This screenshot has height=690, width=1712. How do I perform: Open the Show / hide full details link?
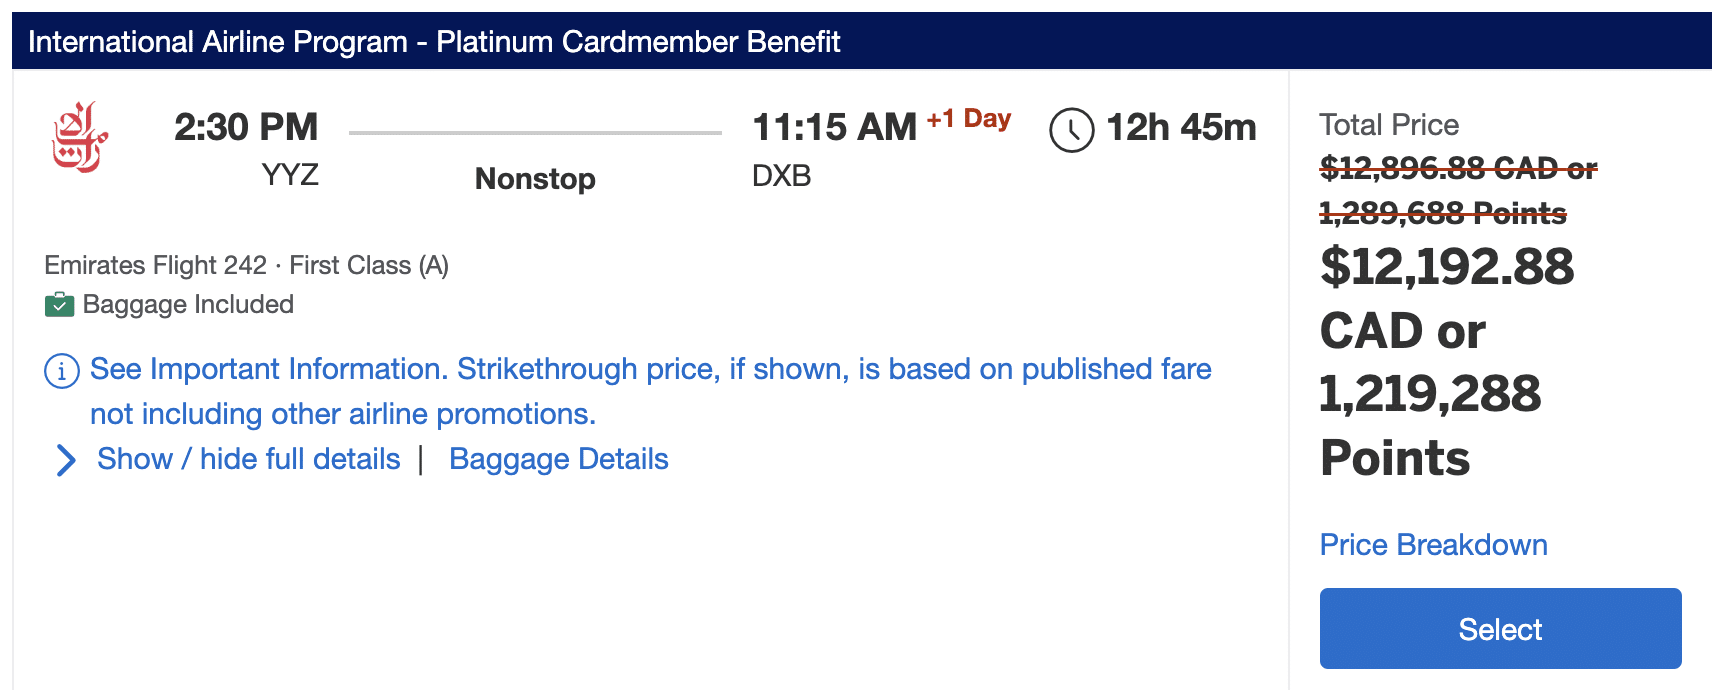248,459
